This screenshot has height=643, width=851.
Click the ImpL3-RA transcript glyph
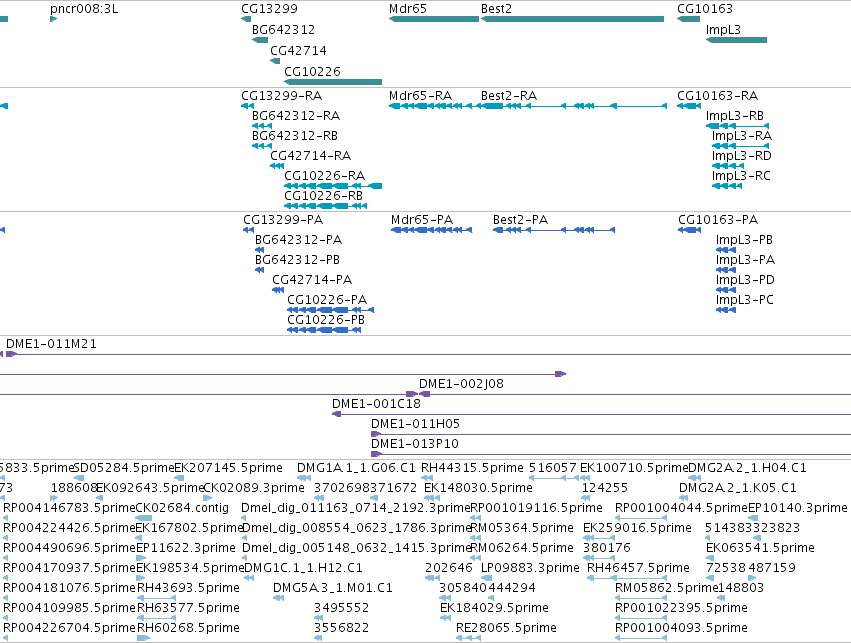pyautogui.click(x=740, y=145)
